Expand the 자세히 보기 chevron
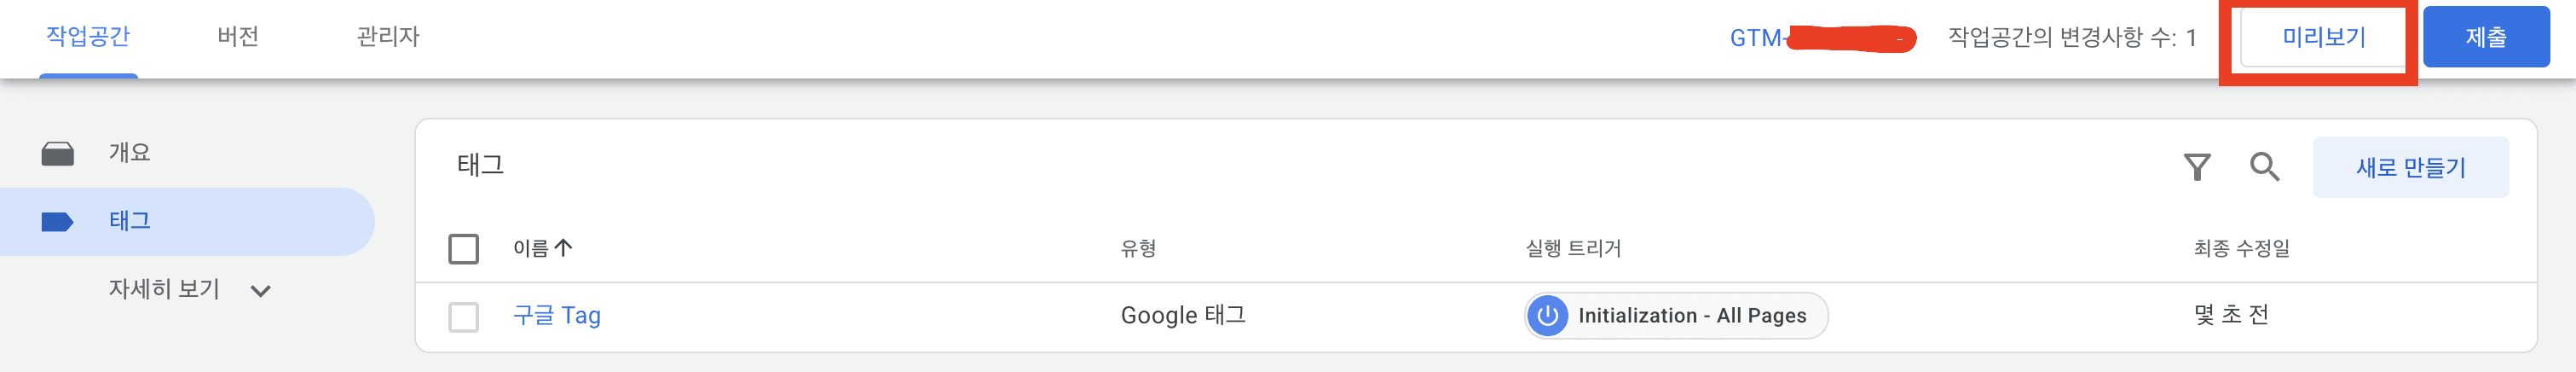The image size is (2576, 372). point(260,291)
